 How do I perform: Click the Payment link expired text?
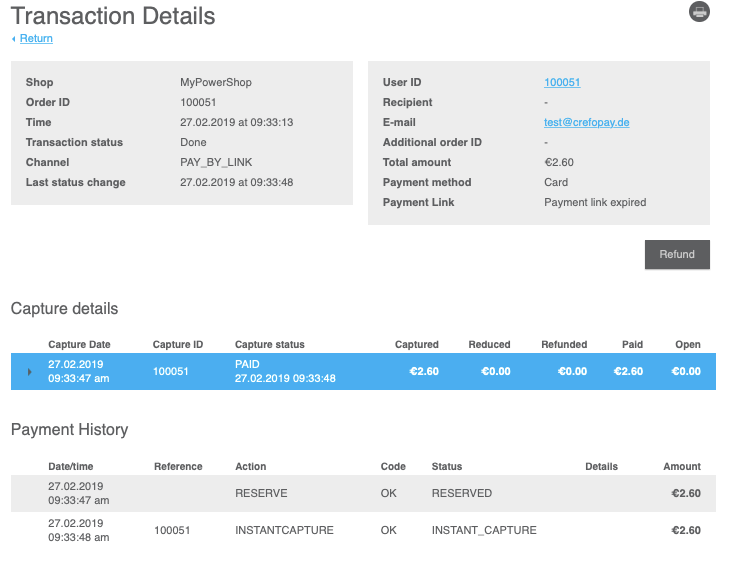click(595, 202)
